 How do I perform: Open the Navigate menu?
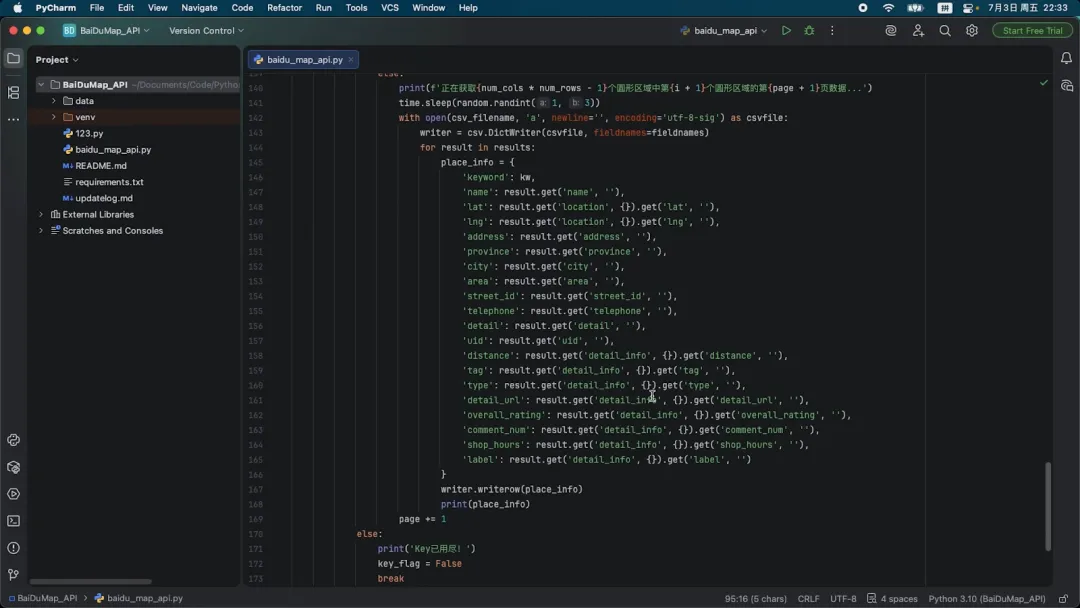point(199,8)
